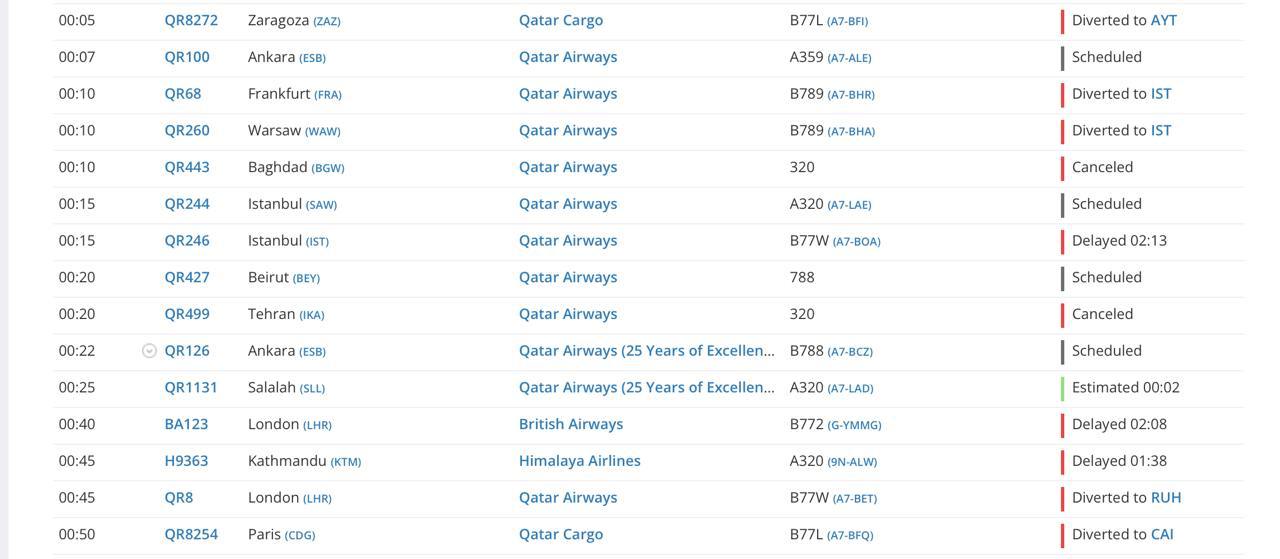Click the Himalaya Airlines link
Image resolution: width=1280 pixels, height=559 pixels.
click(579, 461)
